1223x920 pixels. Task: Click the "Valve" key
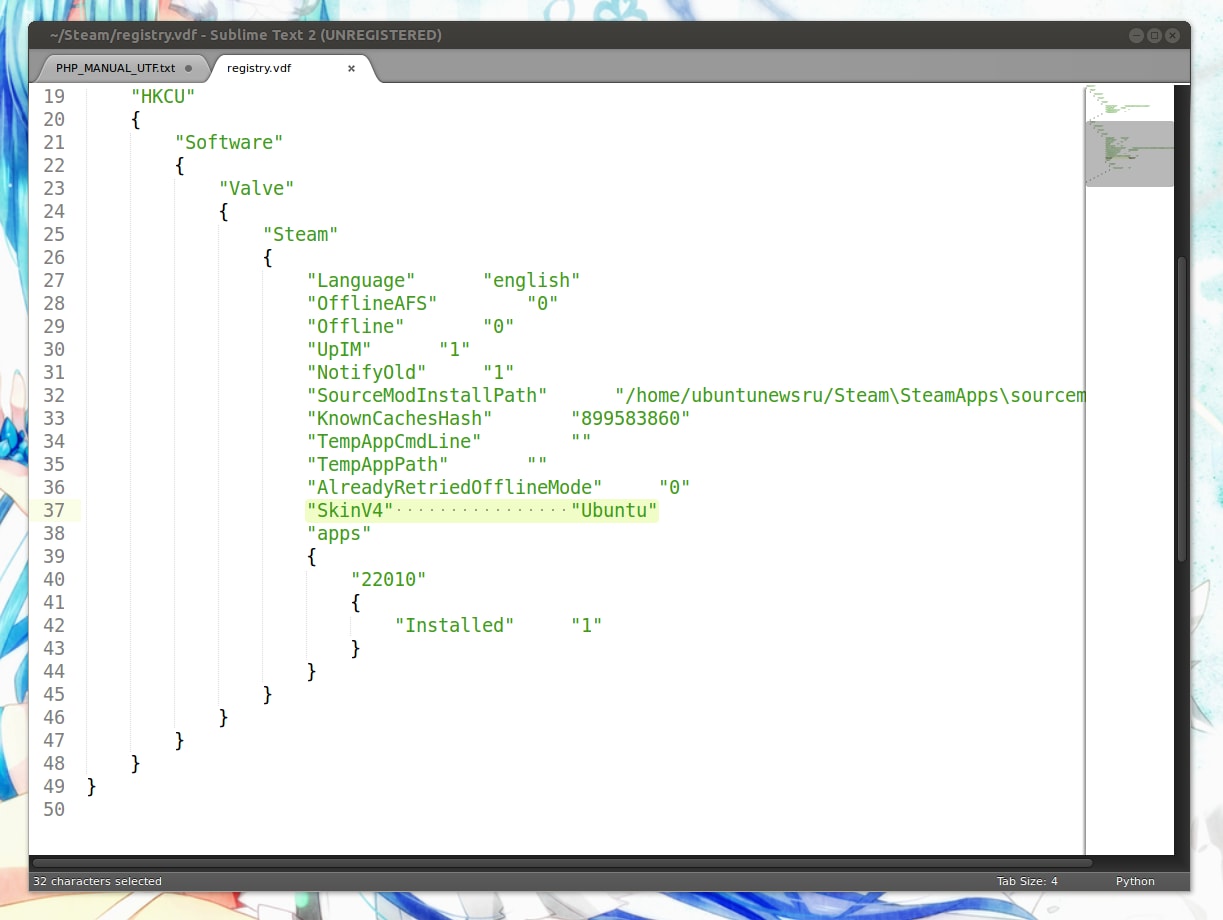click(x=256, y=188)
